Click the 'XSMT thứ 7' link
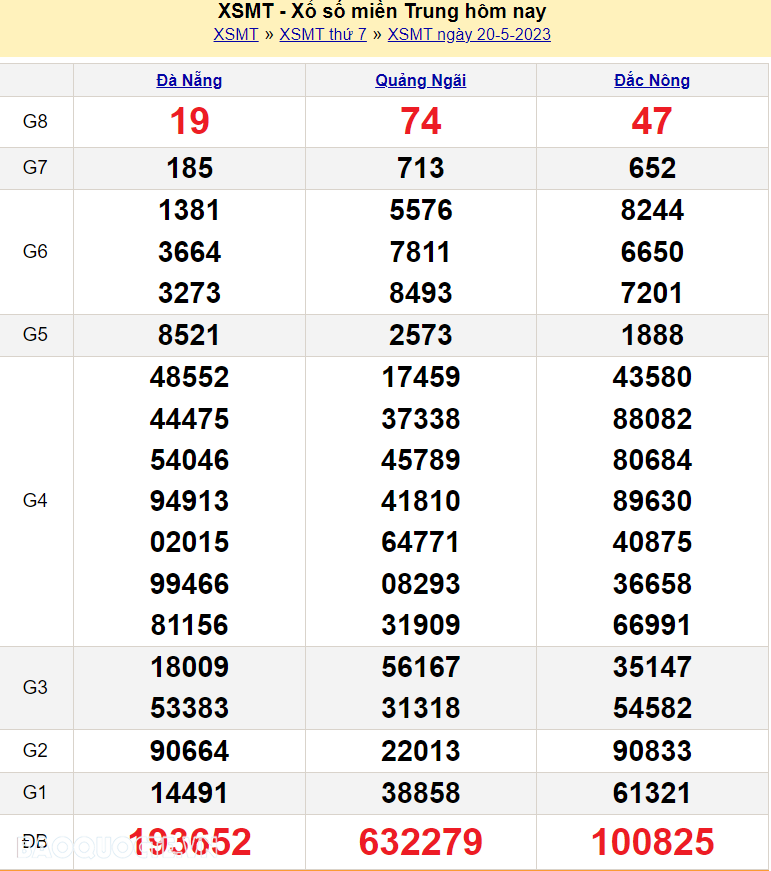 pos(323,35)
